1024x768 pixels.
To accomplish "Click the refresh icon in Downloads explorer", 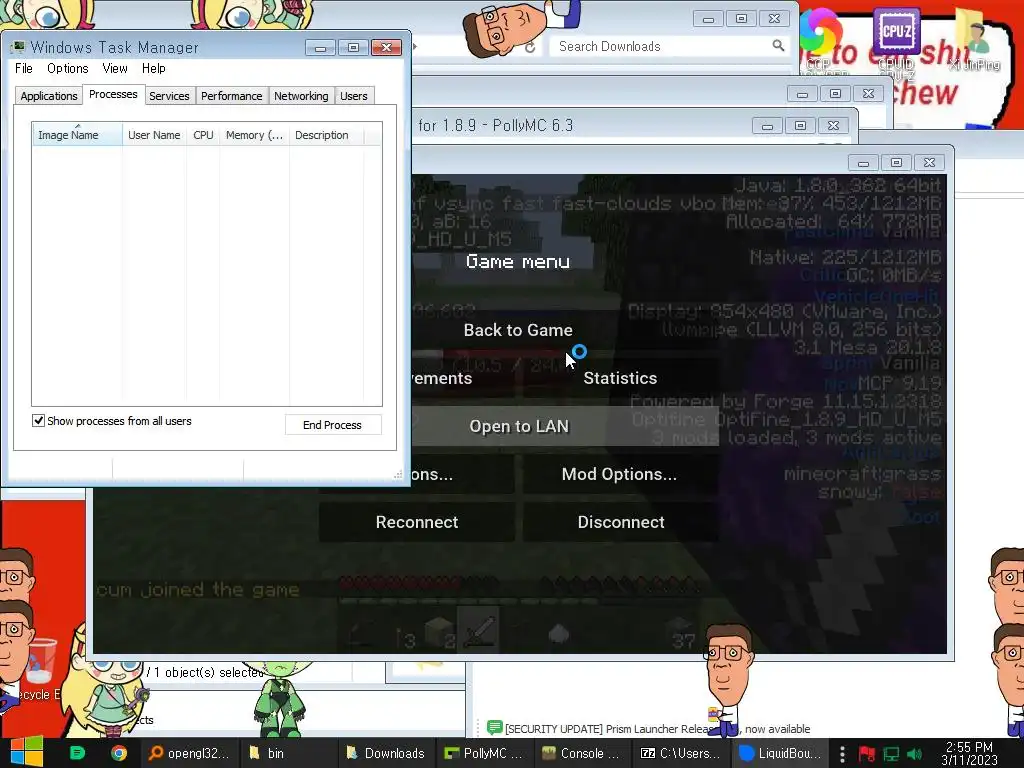I will tap(530, 47).
